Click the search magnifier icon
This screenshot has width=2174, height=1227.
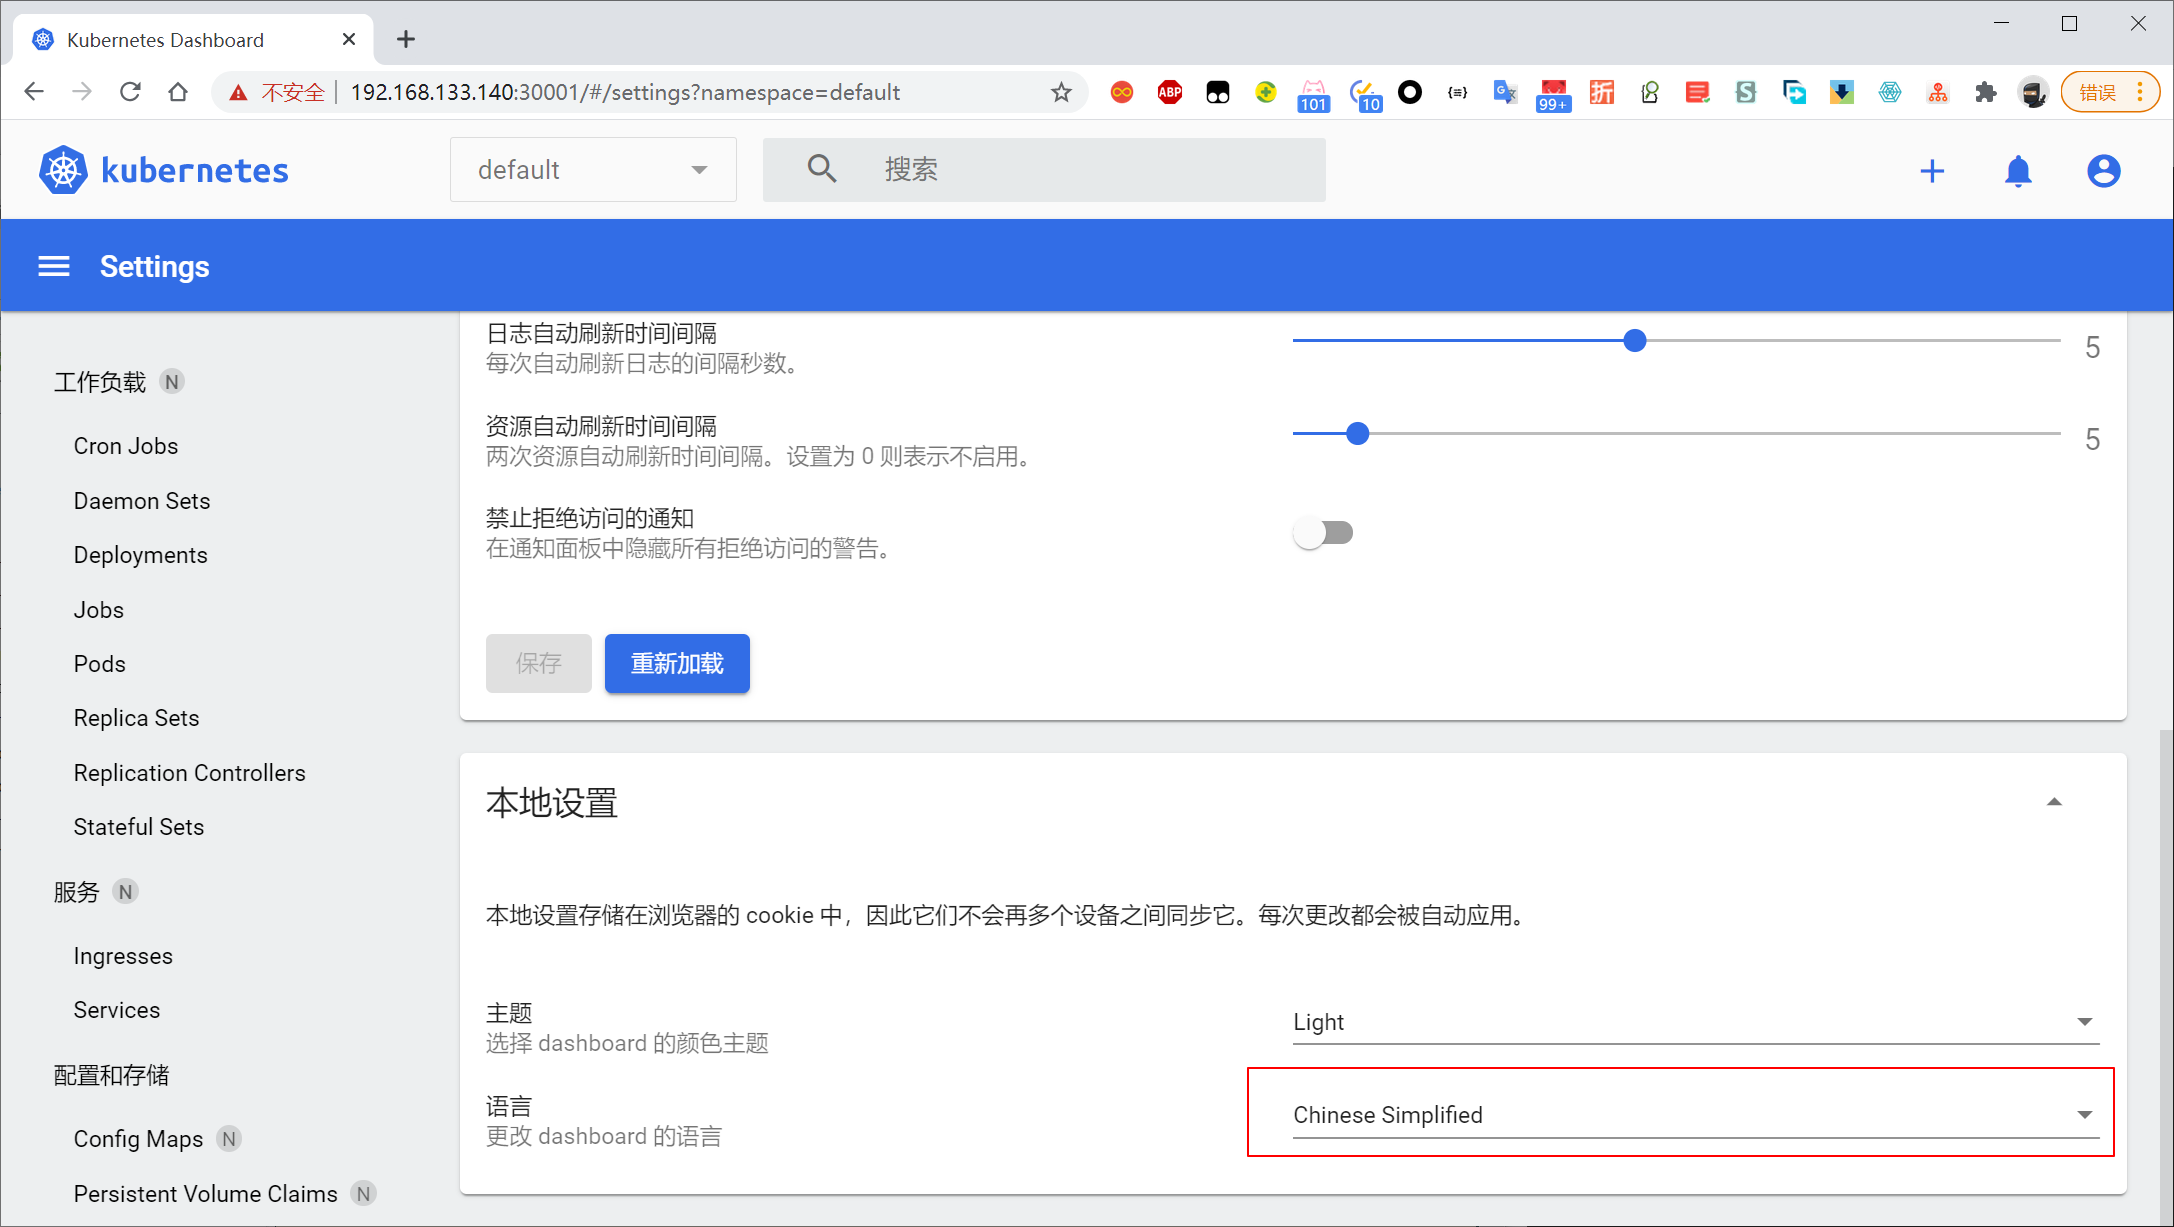[x=822, y=169]
